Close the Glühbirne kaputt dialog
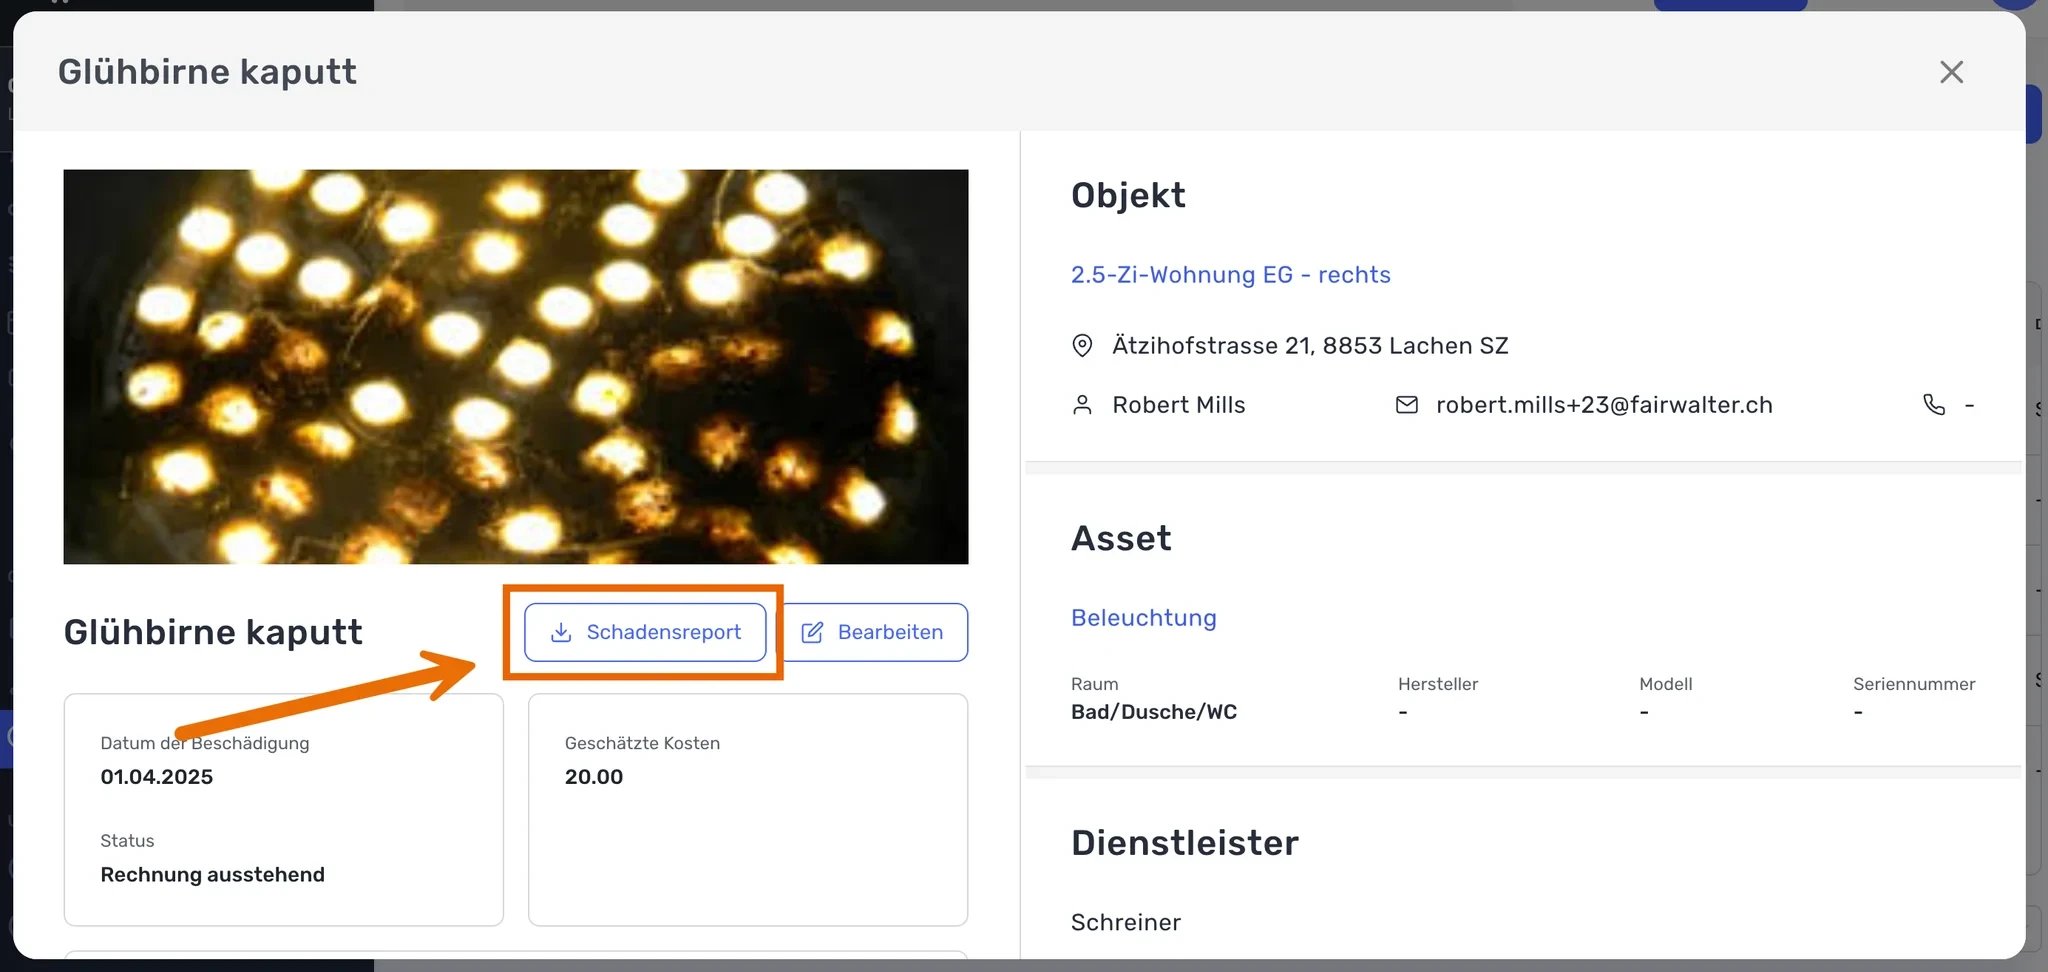This screenshot has height=972, width=2048. pos(1951,72)
